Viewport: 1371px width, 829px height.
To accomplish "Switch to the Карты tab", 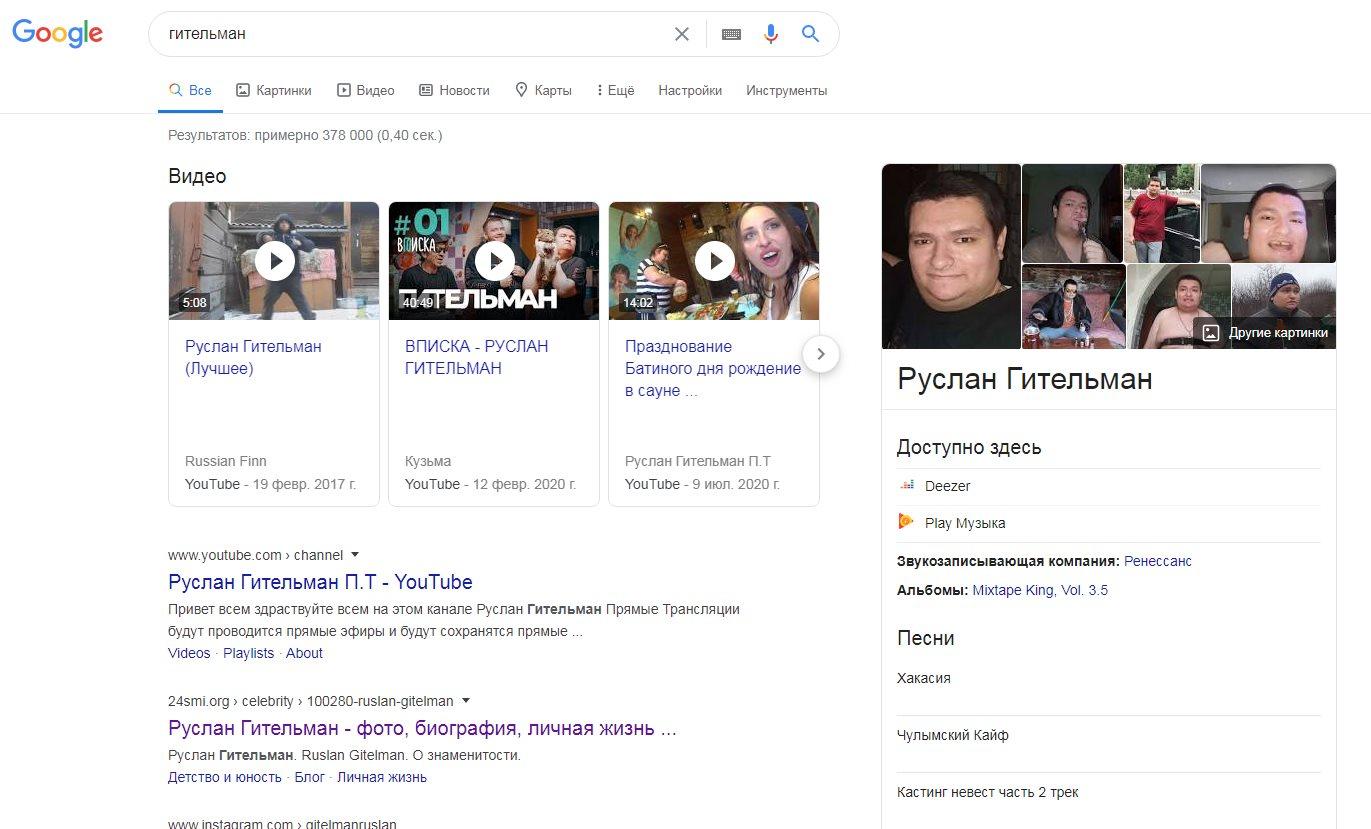I will pyautogui.click(x=543, y=90).
